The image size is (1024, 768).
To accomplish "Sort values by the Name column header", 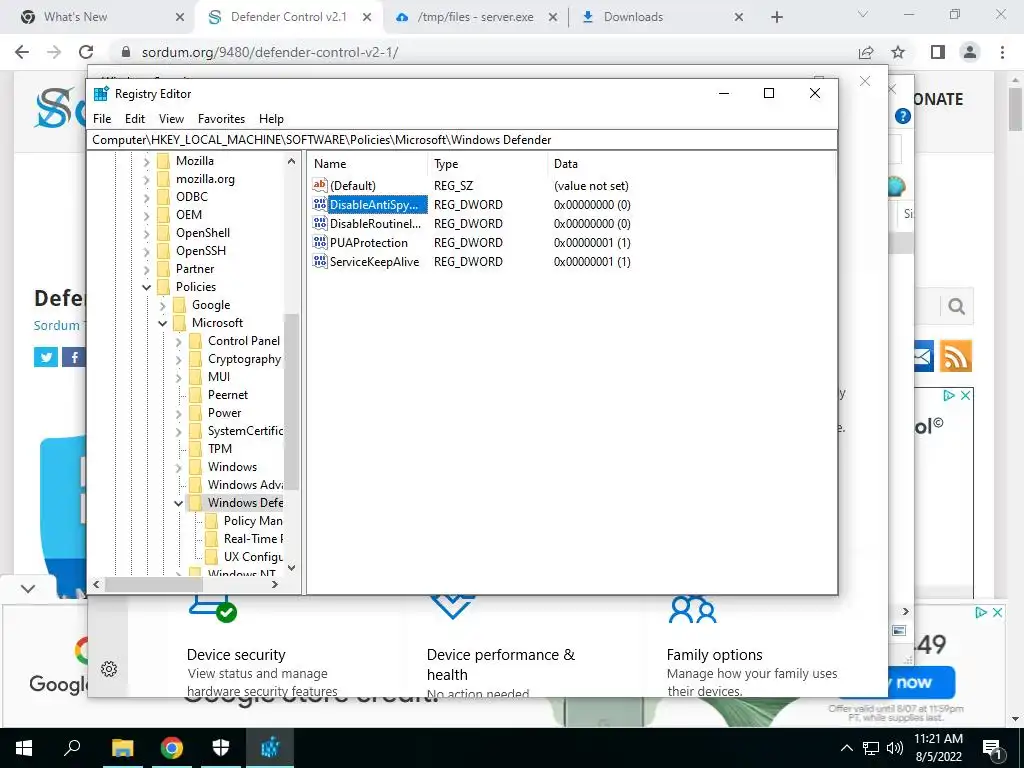I will (369, 164).
